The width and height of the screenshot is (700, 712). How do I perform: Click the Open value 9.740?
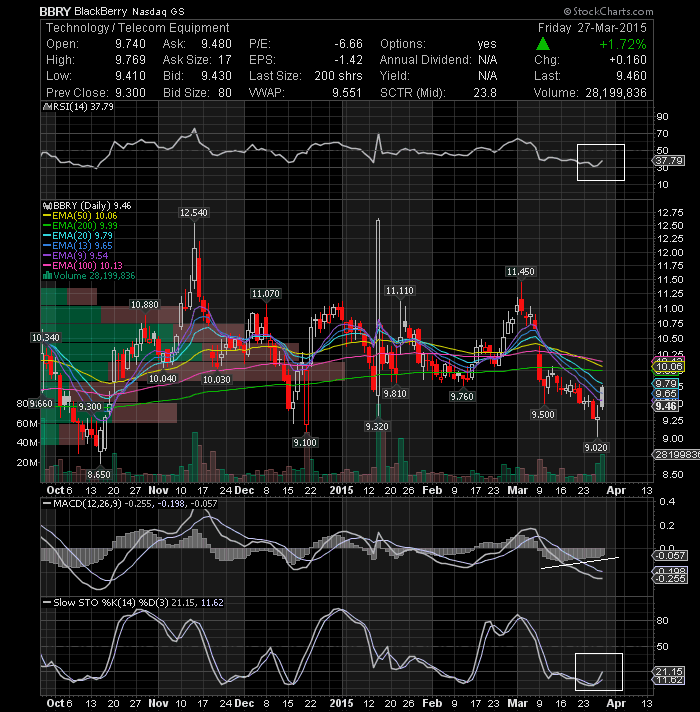click(130, 44)
